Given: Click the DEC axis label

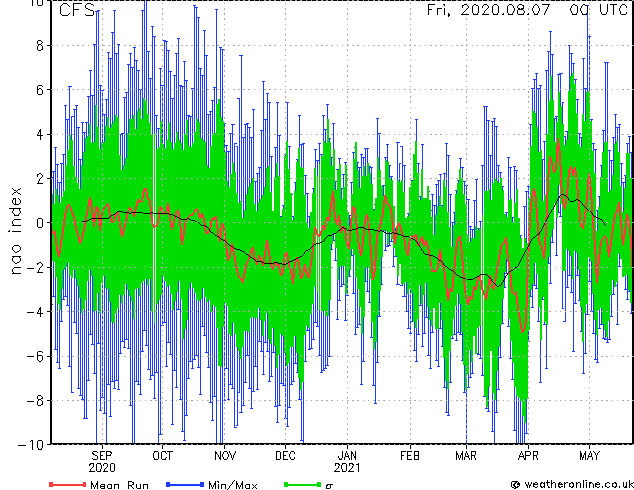Looking at the screenshot, I should coord(285,456).
